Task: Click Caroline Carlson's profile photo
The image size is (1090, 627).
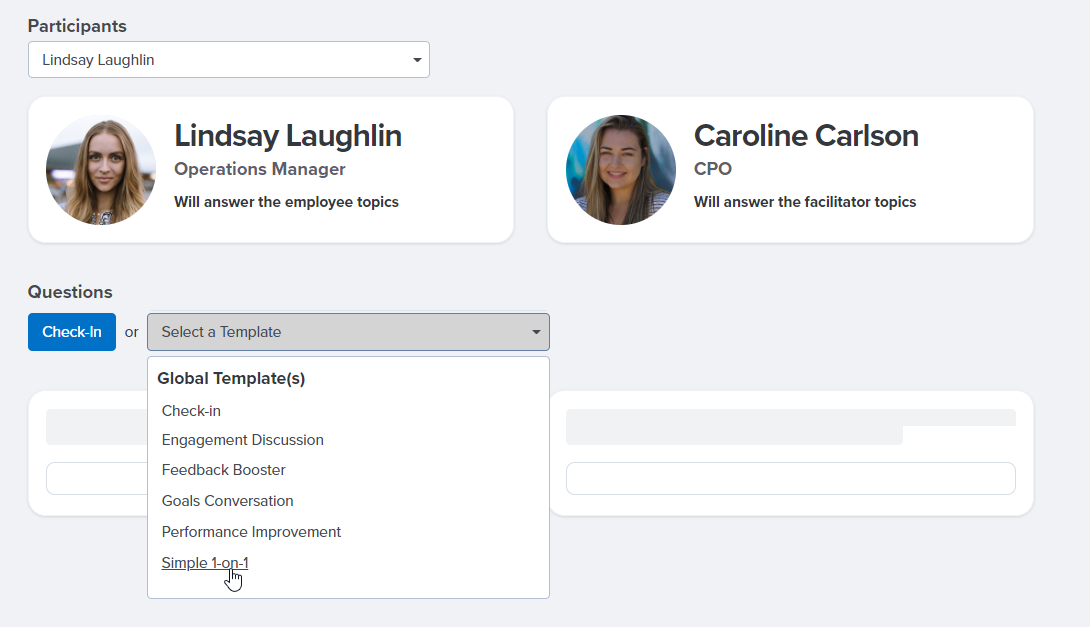Action: tap(621, 170)
